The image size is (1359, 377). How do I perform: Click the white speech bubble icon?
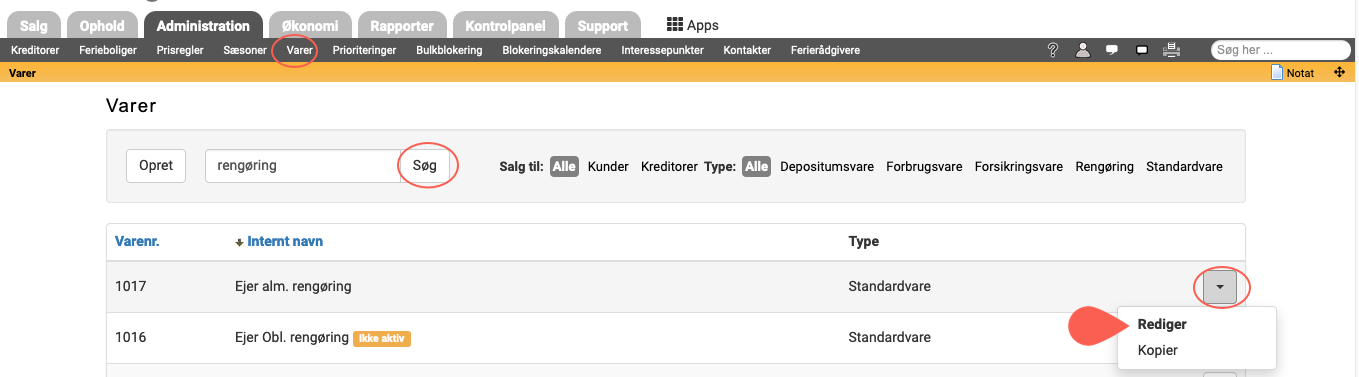tap(1111, 50)
